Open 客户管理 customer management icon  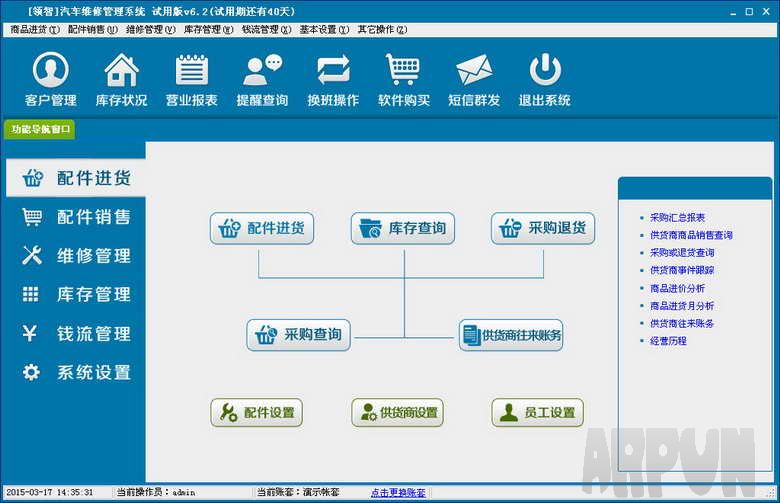[x=50, y=80]
